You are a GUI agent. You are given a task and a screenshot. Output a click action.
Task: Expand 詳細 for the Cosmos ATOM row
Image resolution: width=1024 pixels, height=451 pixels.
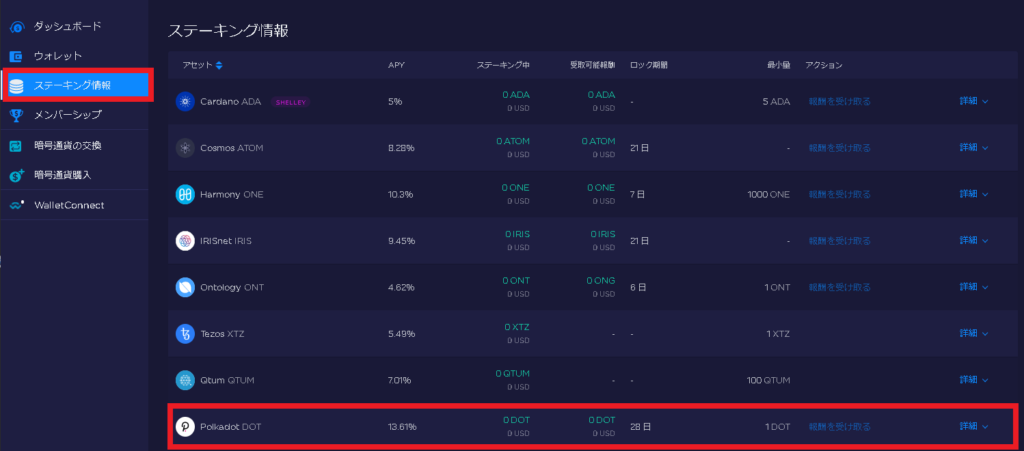pyautogui.click(x=974, y=148)
